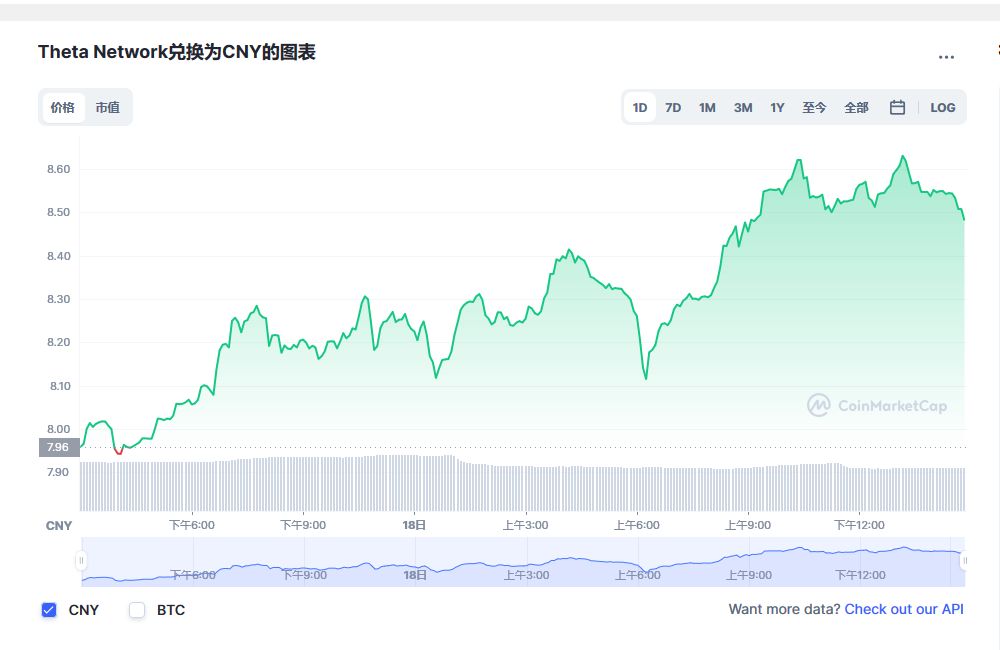Switch to the 市值 market cap tab
1000x650 pixels.
[107, 107]
